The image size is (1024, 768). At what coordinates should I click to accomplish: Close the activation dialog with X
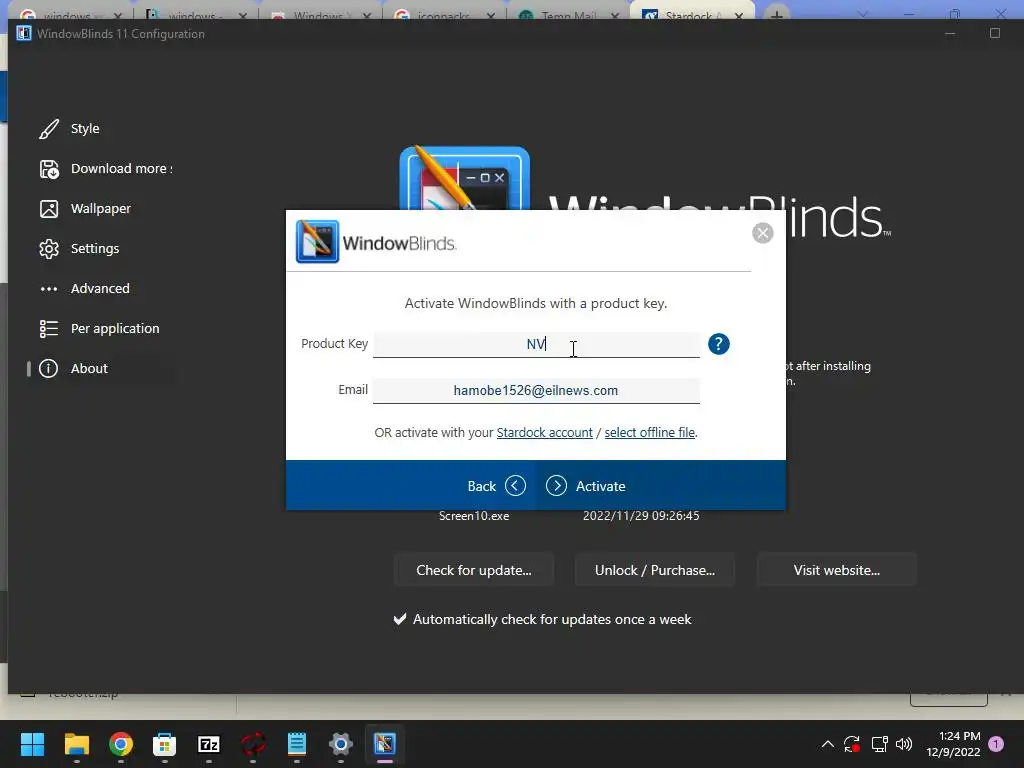(x=762, y=232)
